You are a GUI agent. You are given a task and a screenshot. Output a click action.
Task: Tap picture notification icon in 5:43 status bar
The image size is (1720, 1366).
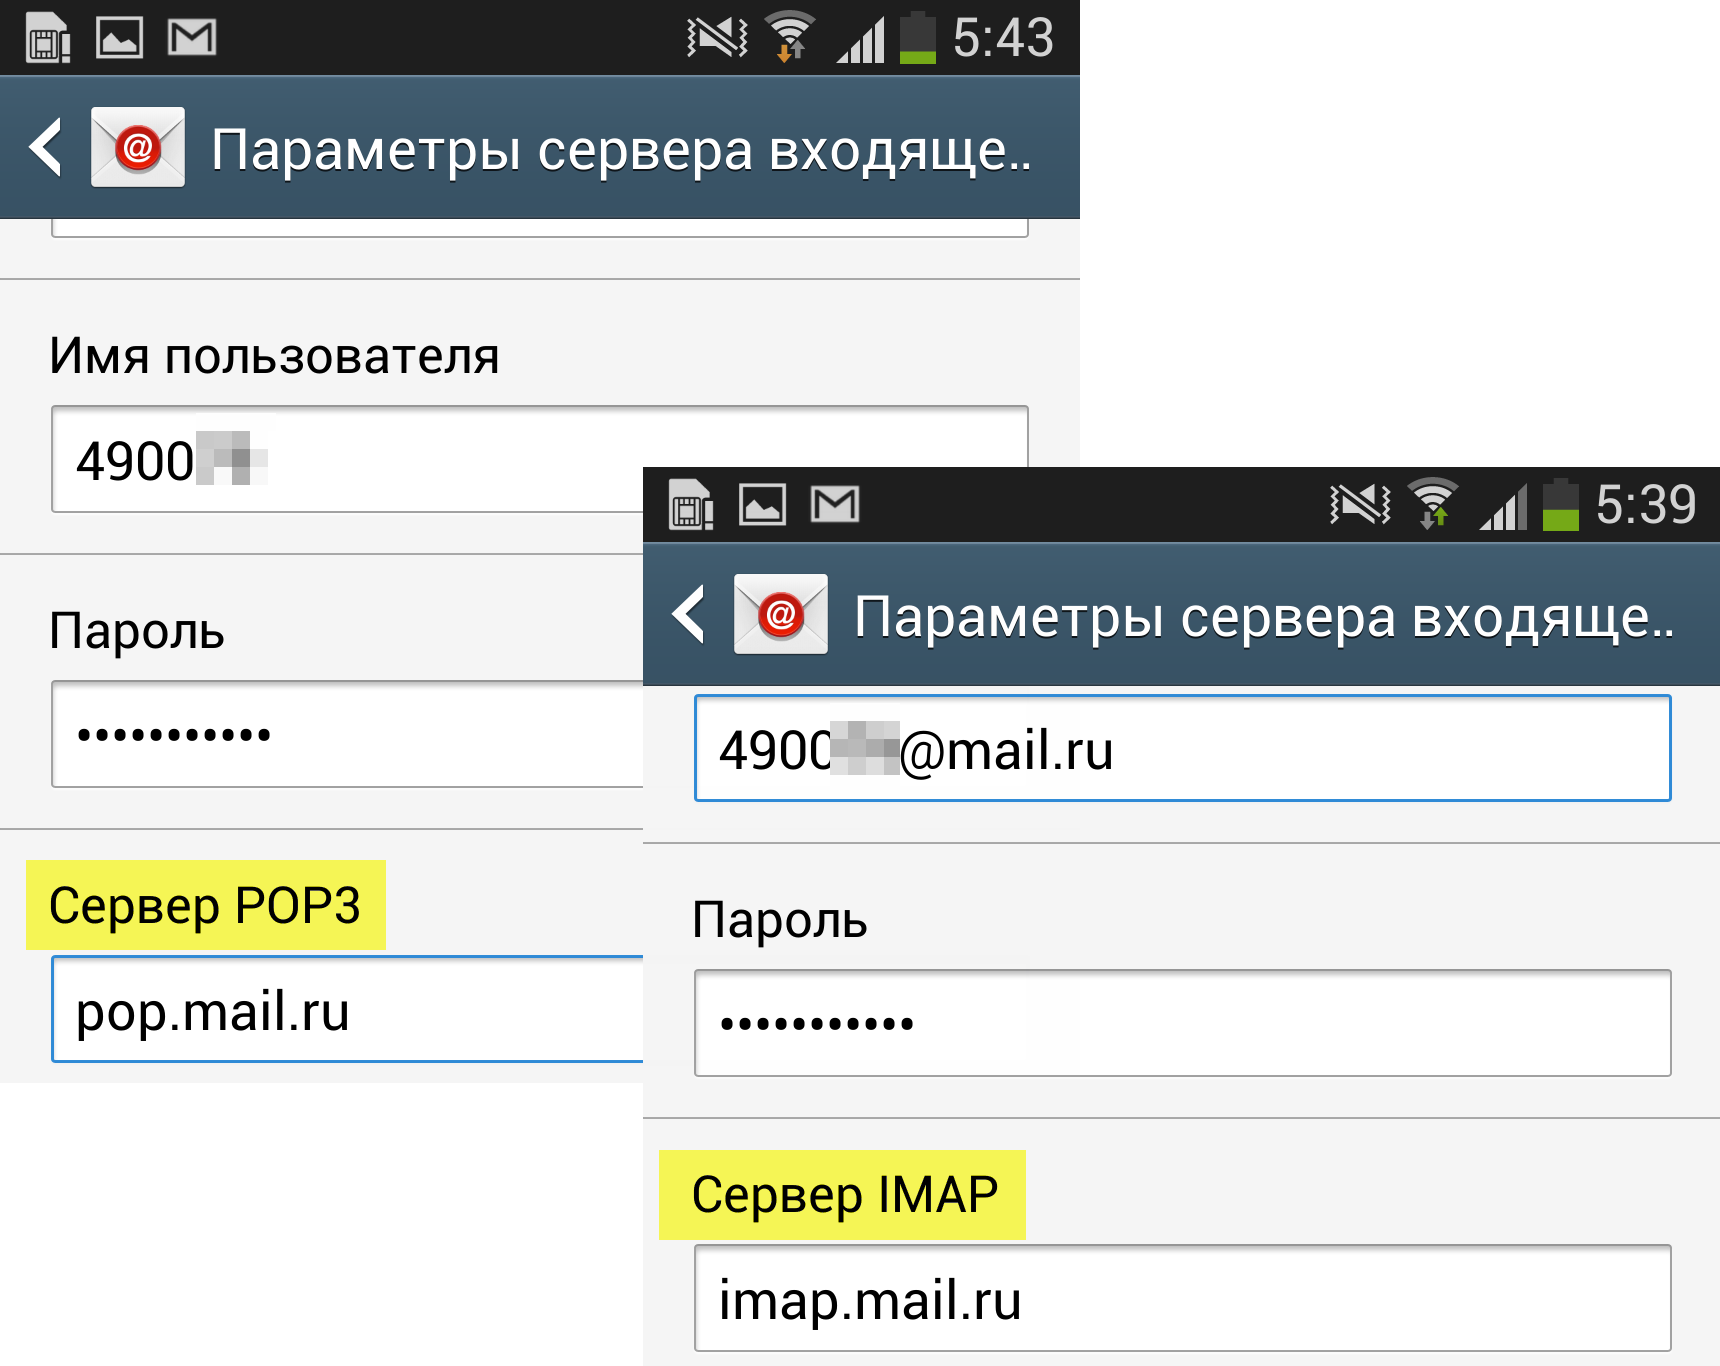pyautogui.click(x=119, y=38)
